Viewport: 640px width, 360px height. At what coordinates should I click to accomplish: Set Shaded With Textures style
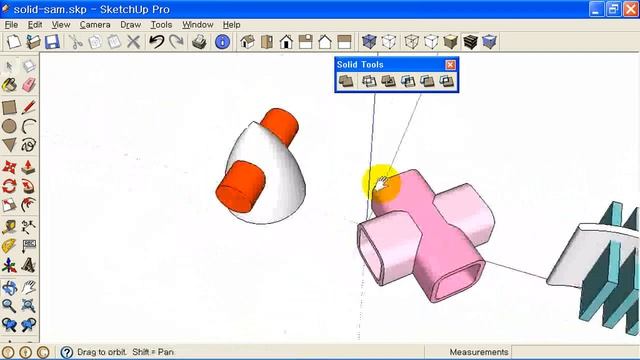click(x=470, y=42)
